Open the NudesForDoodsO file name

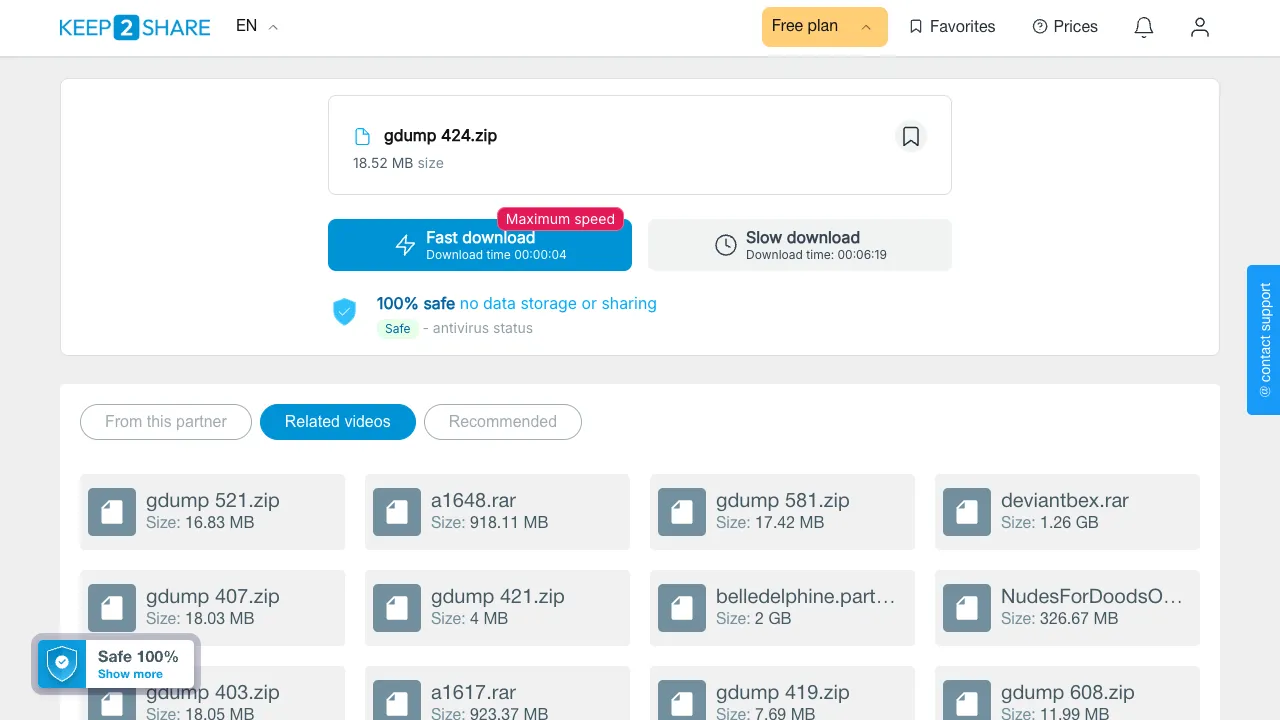[1092, 596]
